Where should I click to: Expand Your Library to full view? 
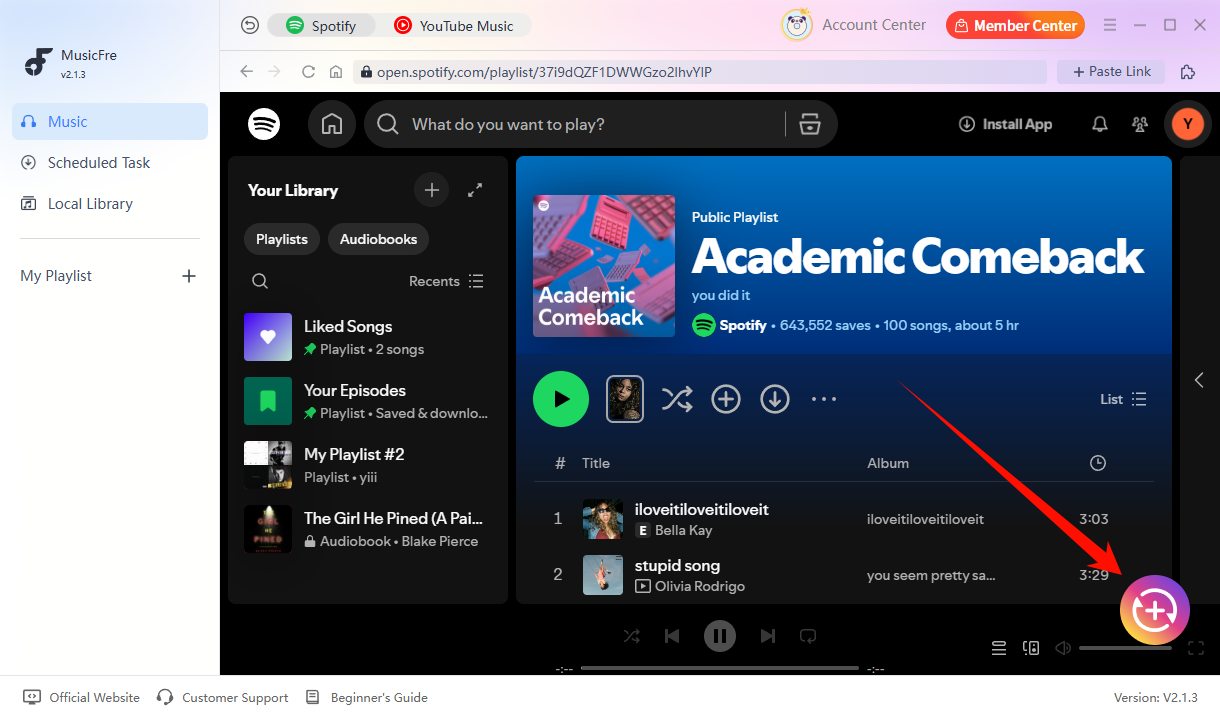pos(475,190)
